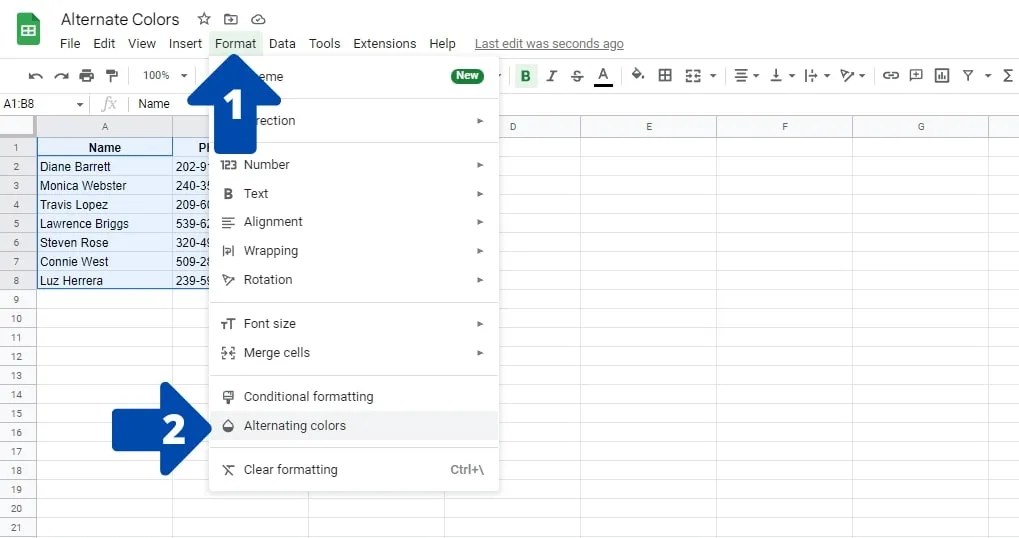The image size is (1019, 538).
Task: Toggle Strikethrough formatting in toolbar
Action: [x=577, y=76]
